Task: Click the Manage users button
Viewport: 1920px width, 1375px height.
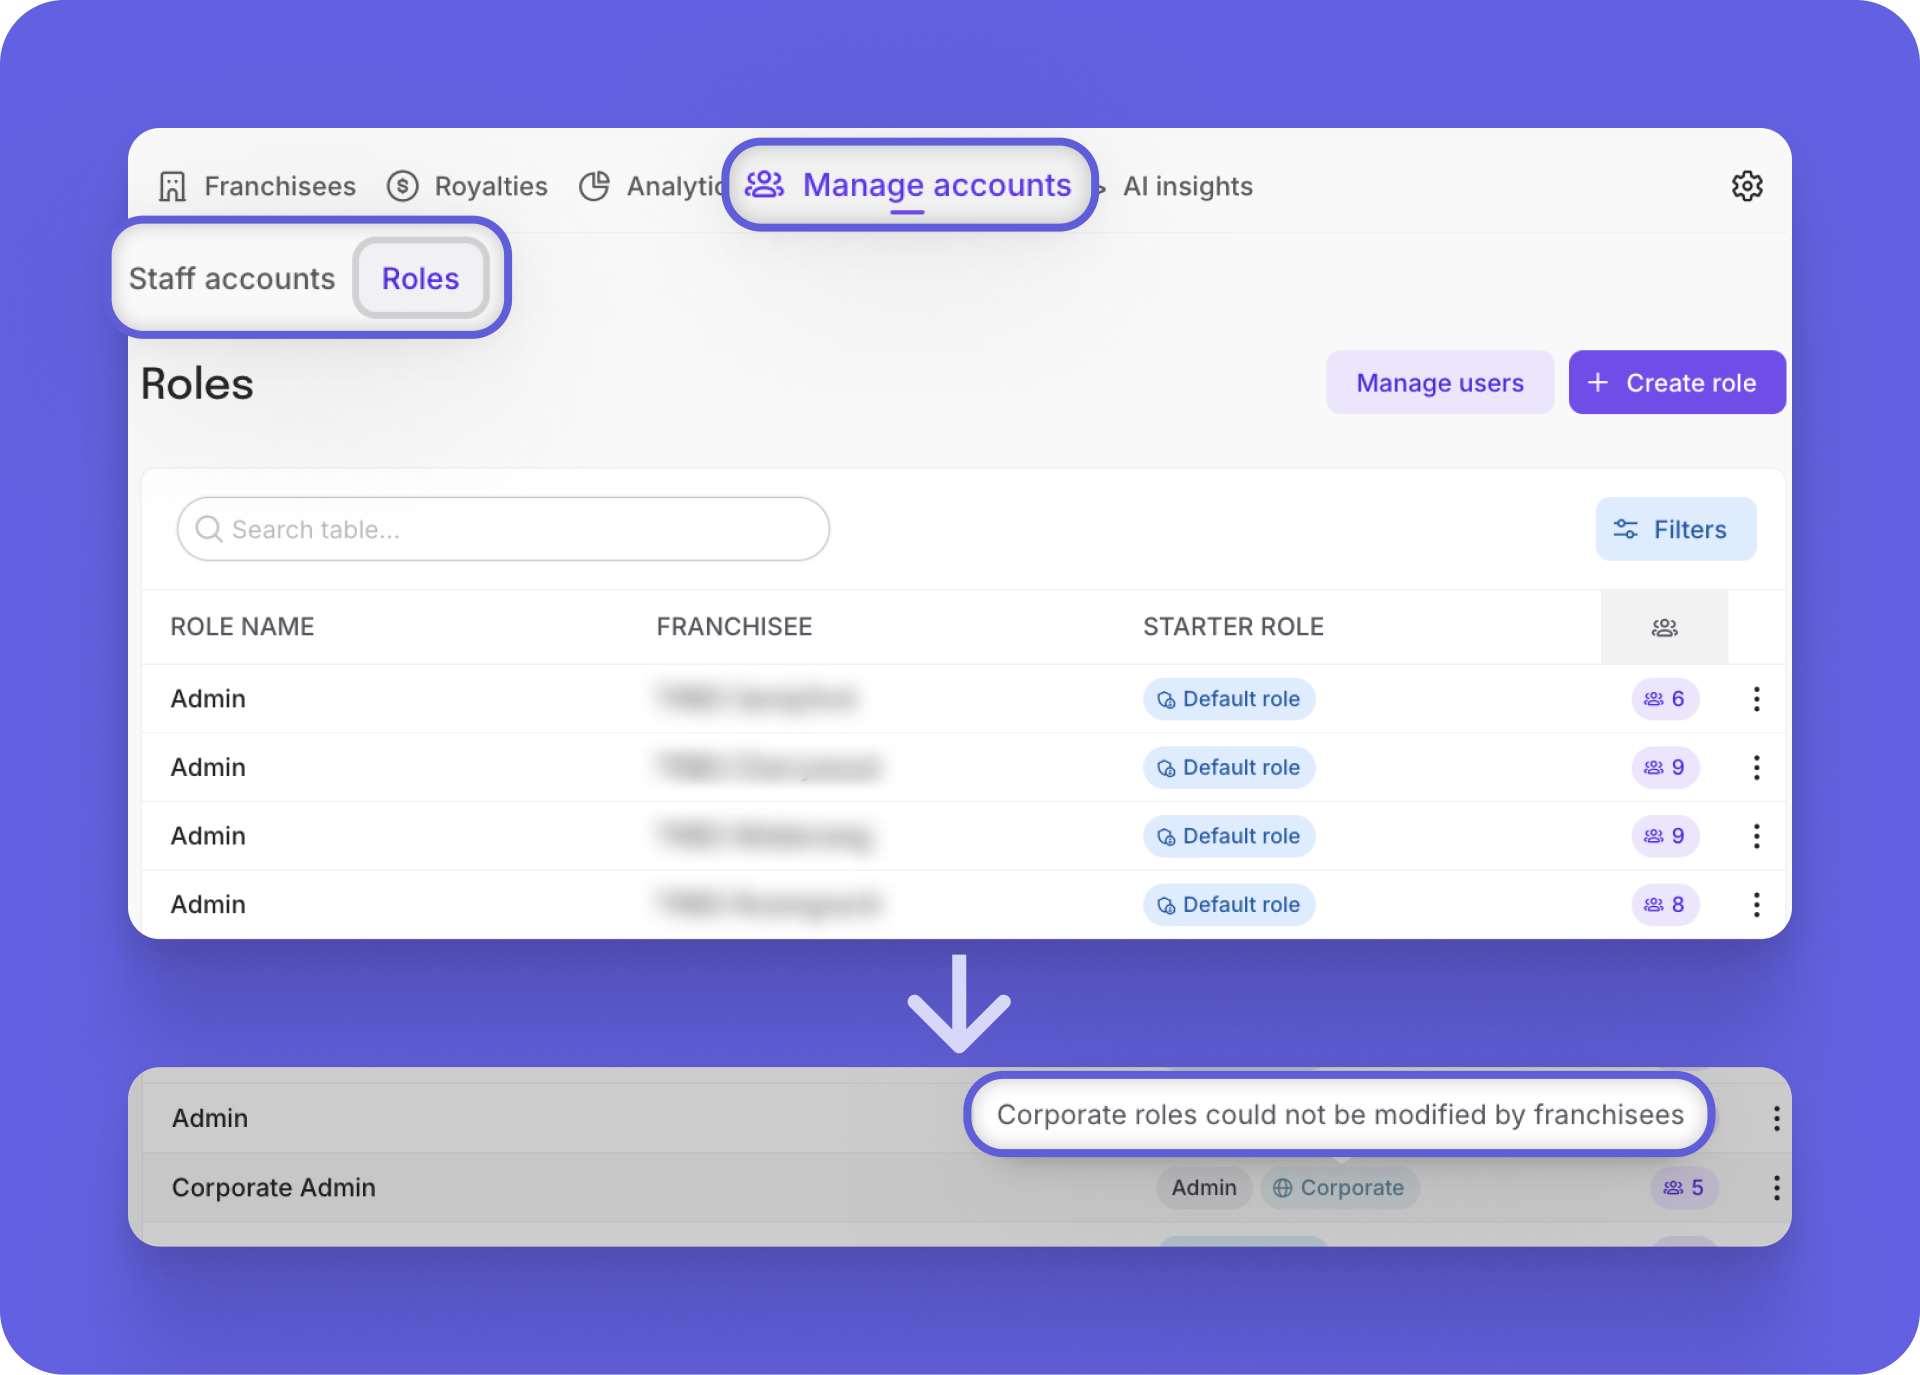Action: coord(1439,383)
